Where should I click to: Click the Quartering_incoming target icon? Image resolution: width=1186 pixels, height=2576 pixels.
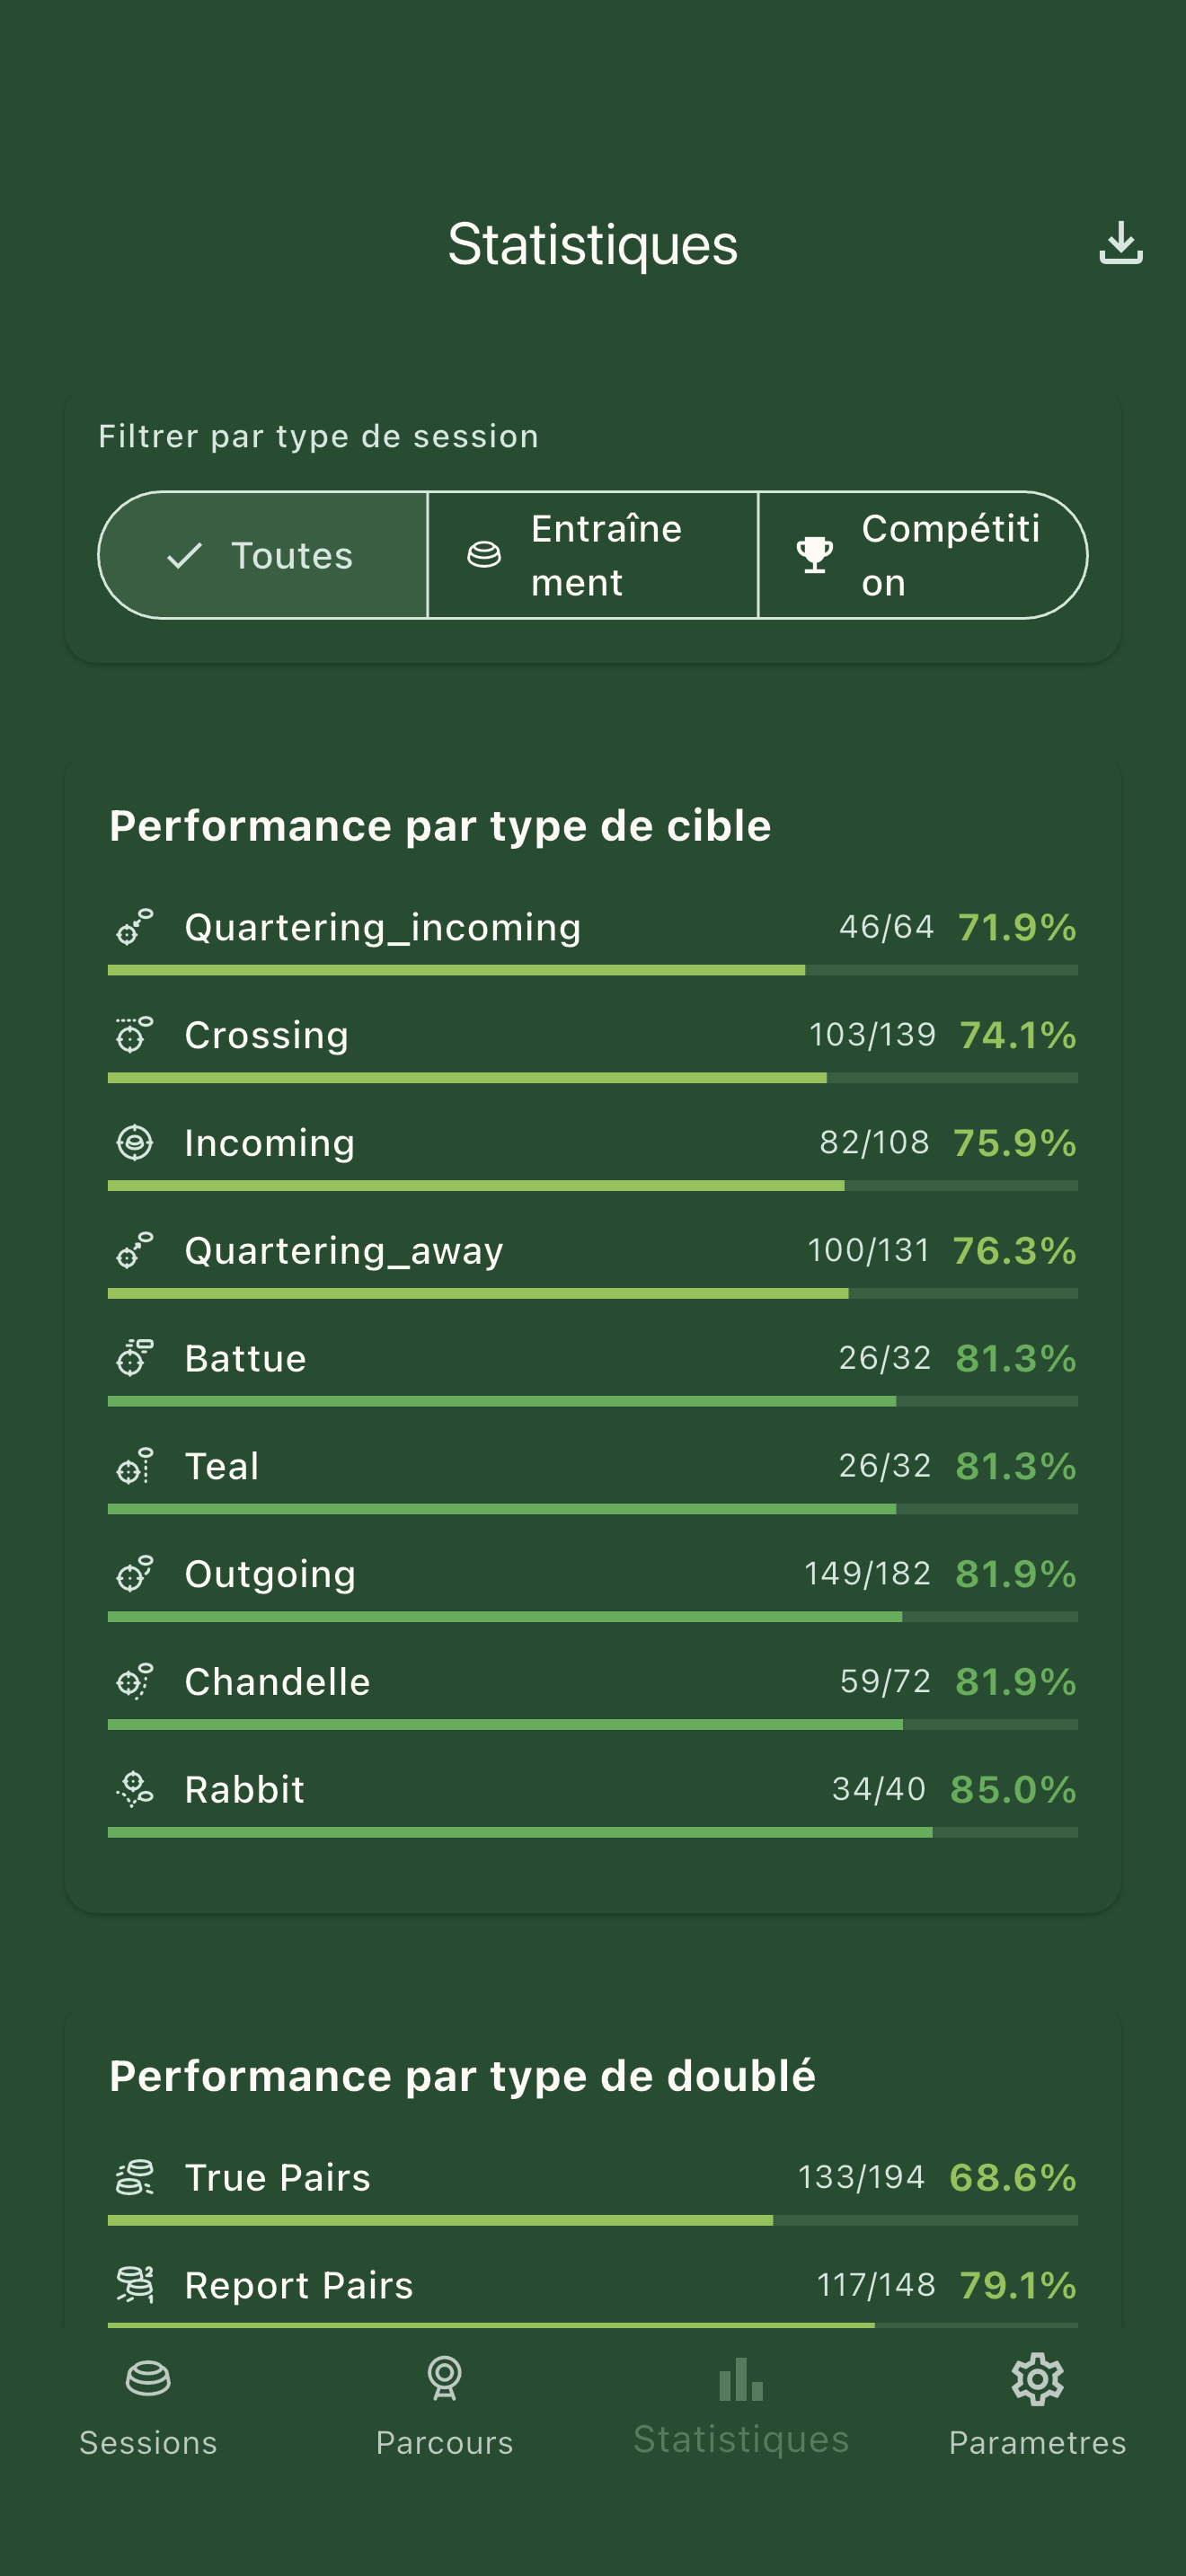coord(135,927)
